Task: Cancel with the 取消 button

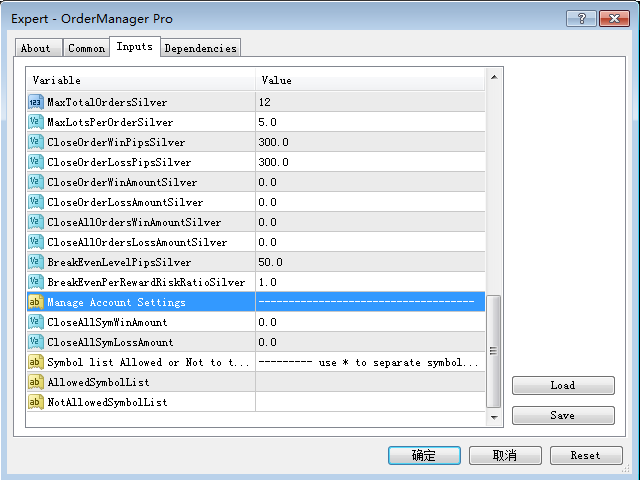Action: pyautogui.click(x=504, y=455)
